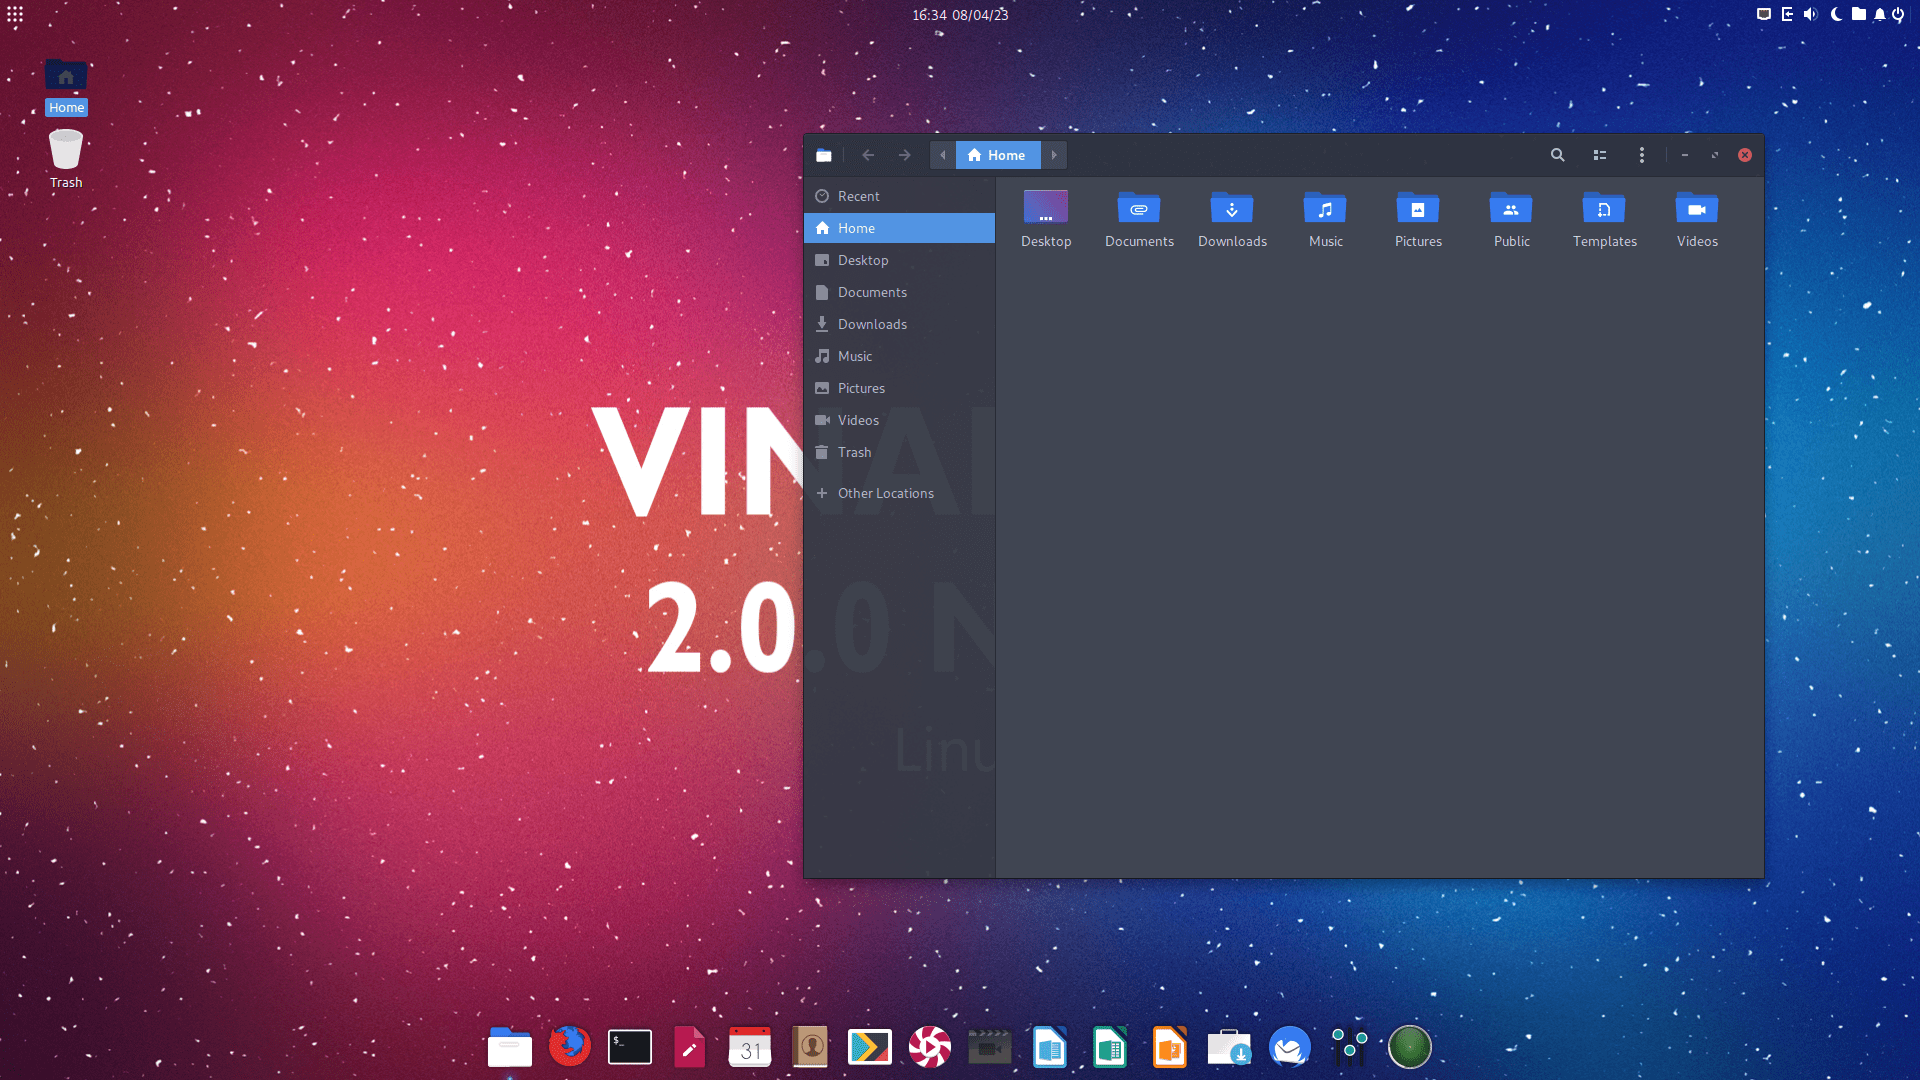Launch LibreOffice Writer from the dock
This screenshot has width=1920, height=1080.
pyautogui.click(x=1050, y=1047)
